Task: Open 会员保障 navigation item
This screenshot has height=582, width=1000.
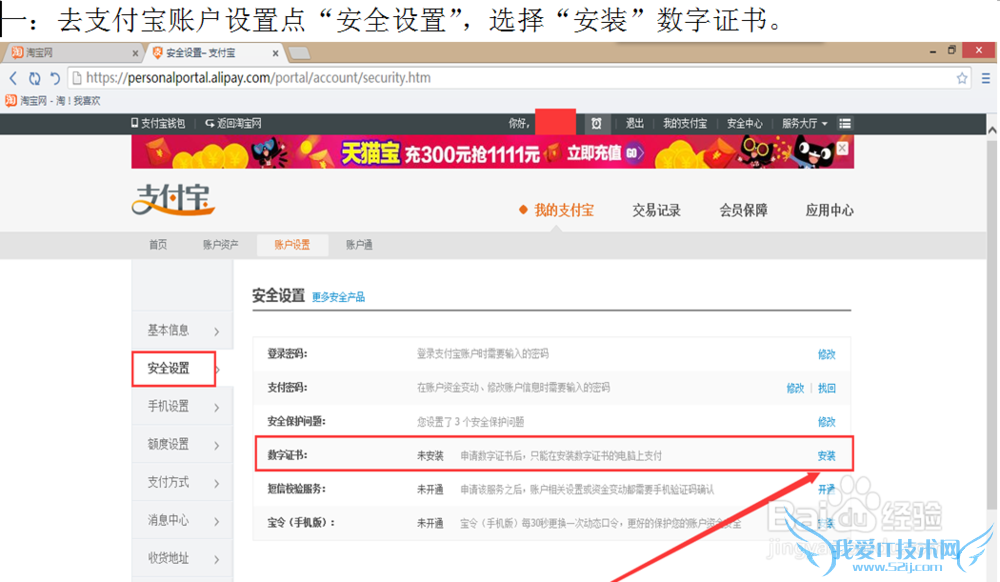Action: (x=744, y=210)
